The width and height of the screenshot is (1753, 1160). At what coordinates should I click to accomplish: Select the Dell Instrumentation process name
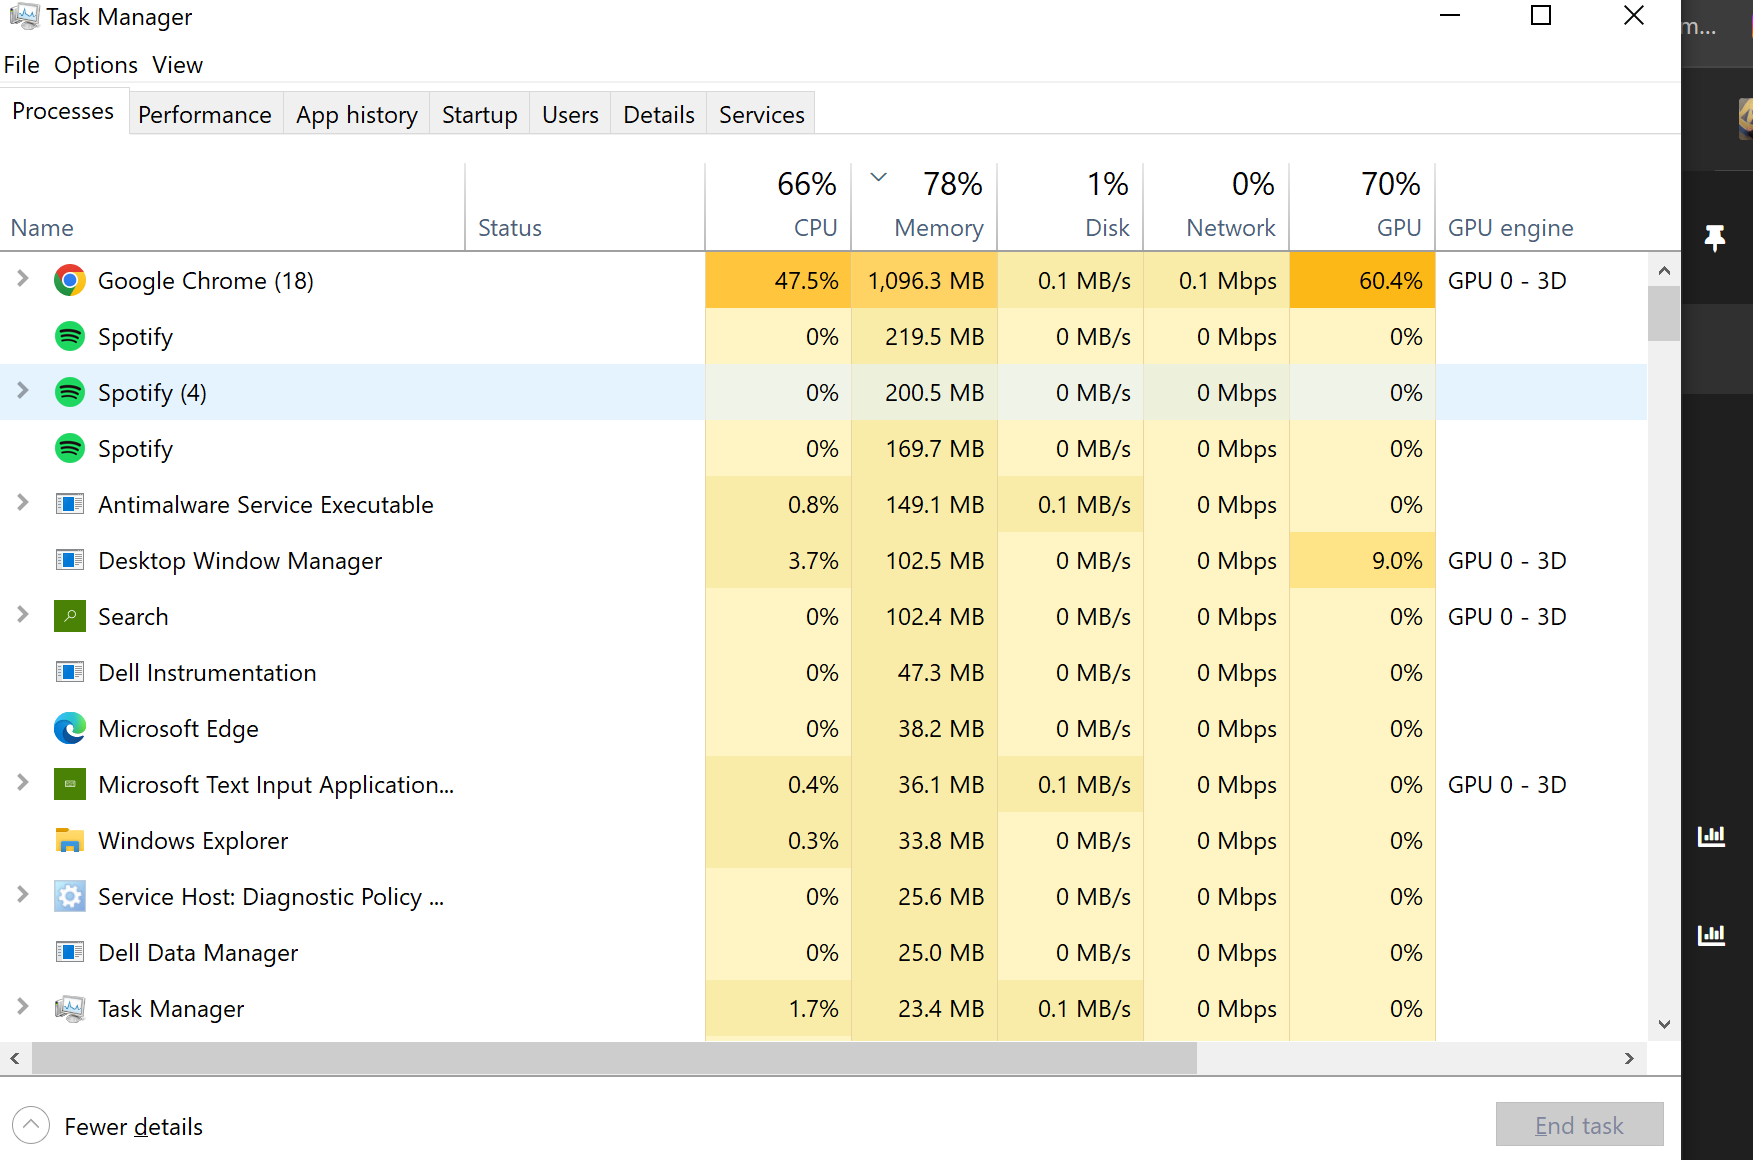(x=207, y=673)
